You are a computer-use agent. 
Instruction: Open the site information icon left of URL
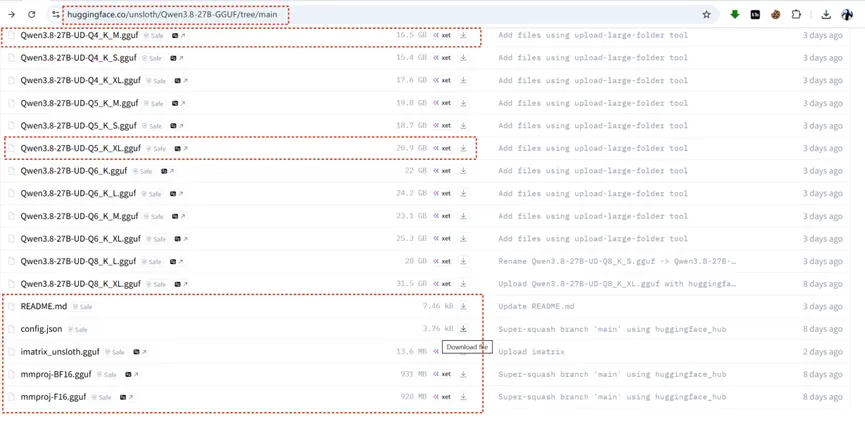55,15
